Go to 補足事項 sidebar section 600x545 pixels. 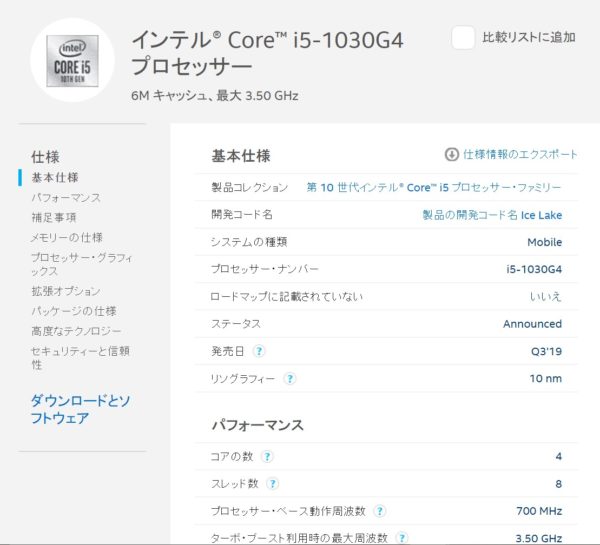point(54,217)
